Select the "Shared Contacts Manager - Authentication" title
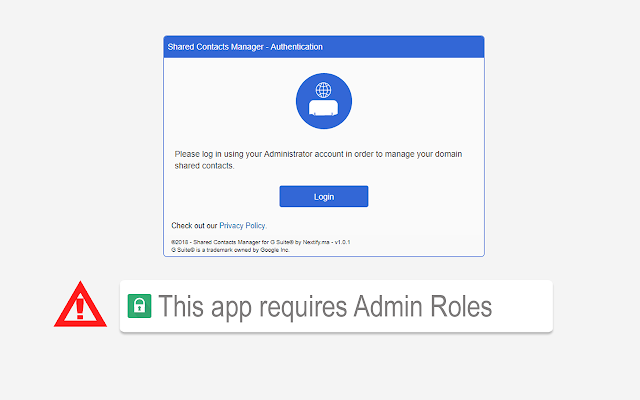The height and width of the screenshot is (400, 640). click(245, 47)
